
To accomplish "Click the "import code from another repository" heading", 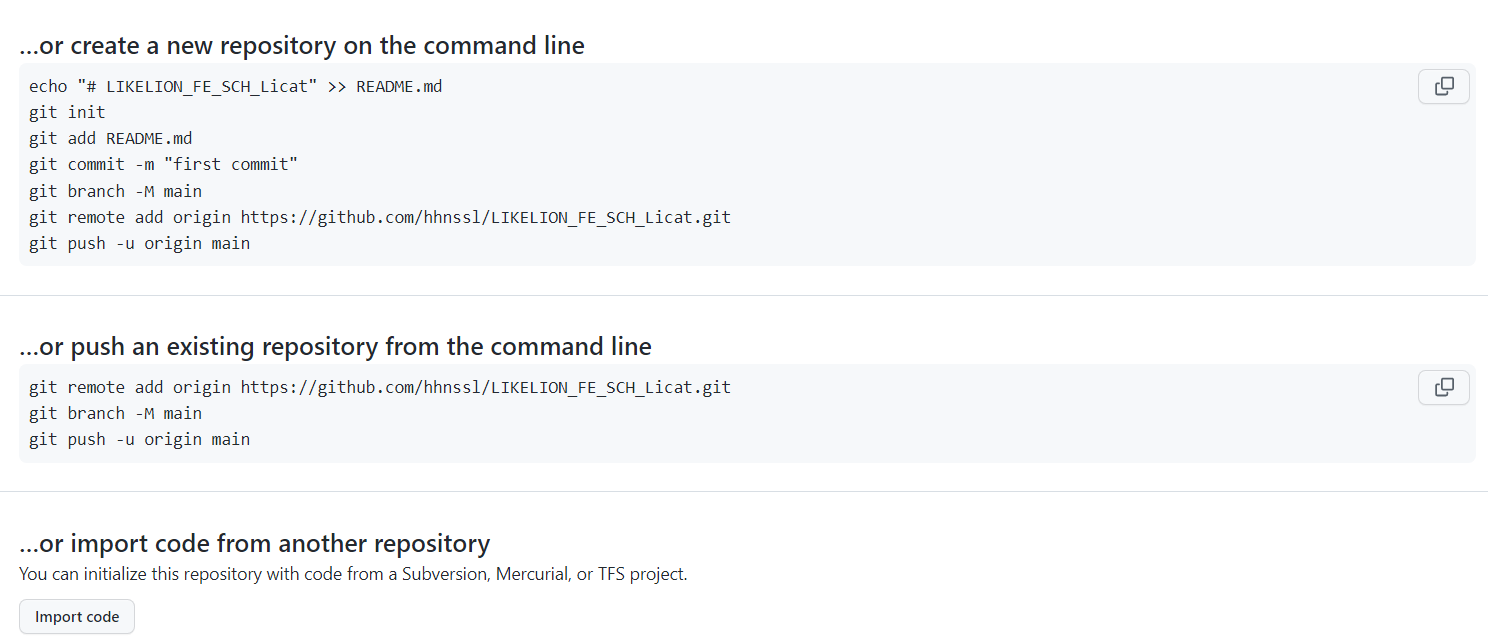I will click(x=254, y=544).
